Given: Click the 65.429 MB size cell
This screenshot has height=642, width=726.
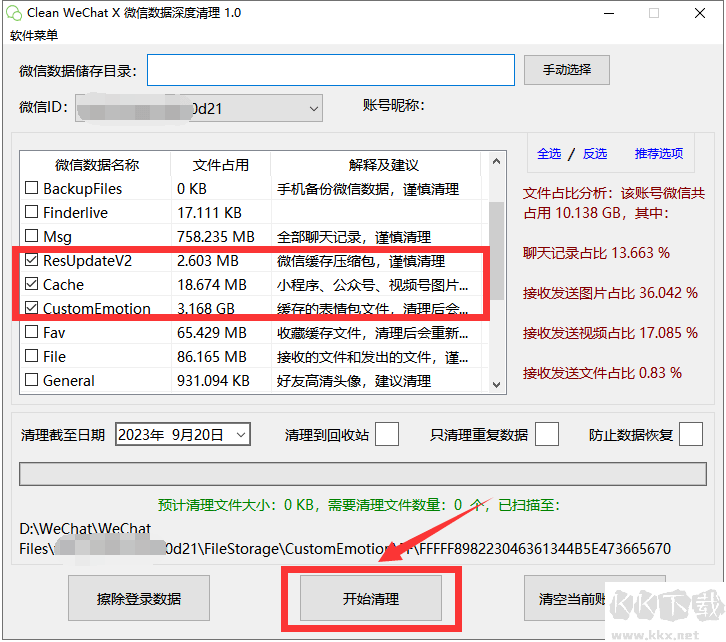Looking at the screenshot, I should [212, 333].
